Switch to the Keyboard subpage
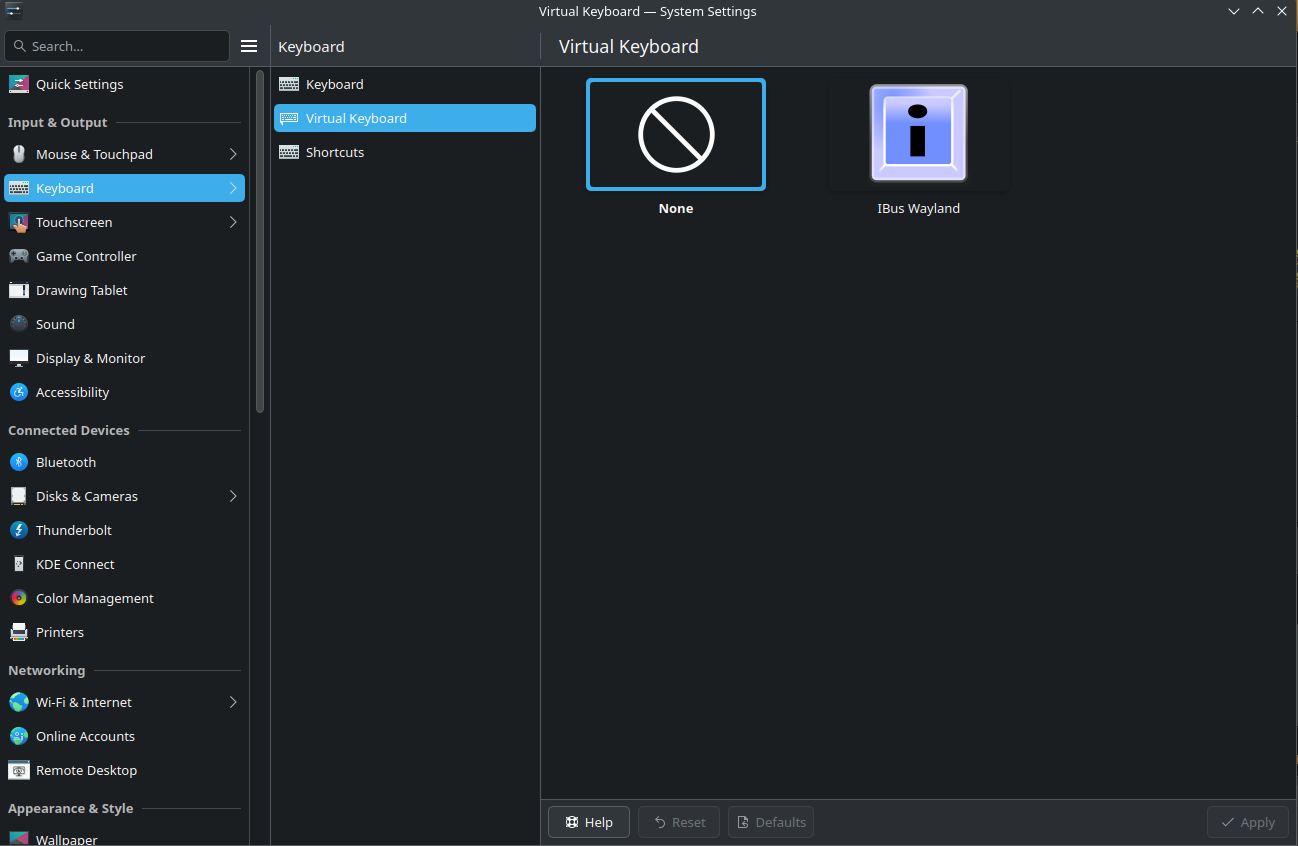This screenshot has width=1298, height=846. tap(334, 84)
